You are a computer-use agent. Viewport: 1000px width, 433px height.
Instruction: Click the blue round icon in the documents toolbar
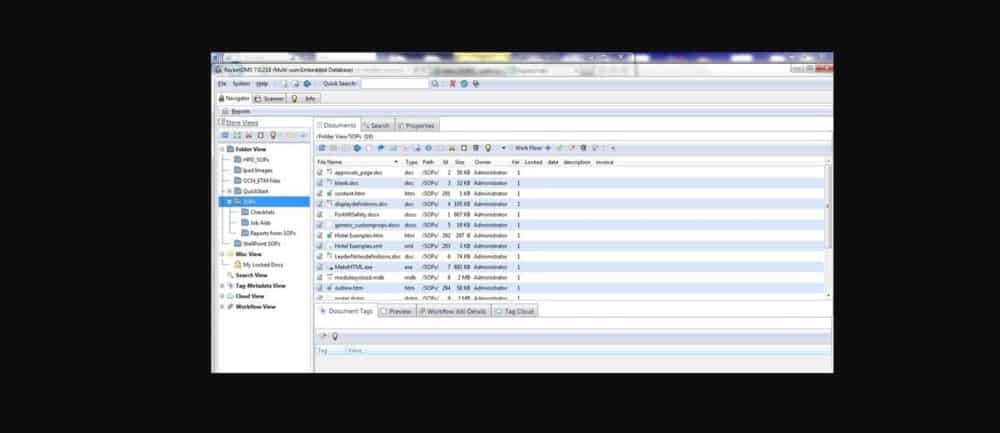tap(357, 148)
